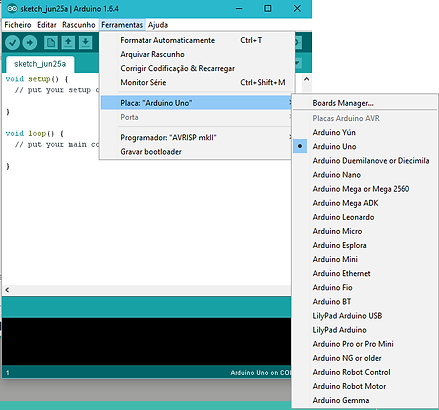
Task: Open the Rascunho menu
Action: tap(79, 25)
